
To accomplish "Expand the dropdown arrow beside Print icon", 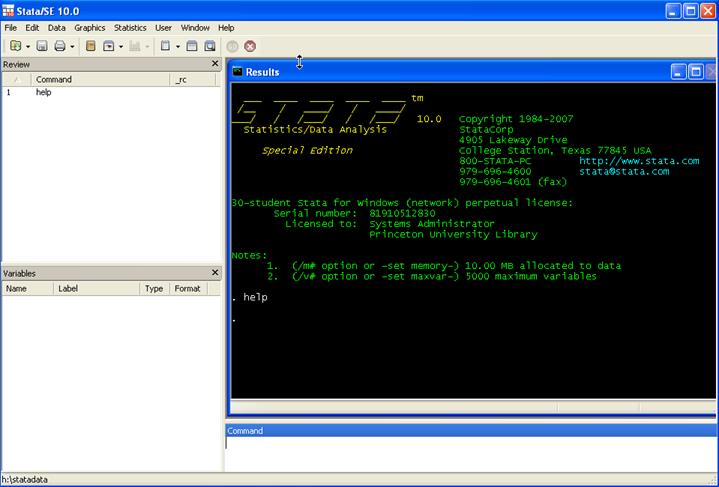I will tap(72, 46).
